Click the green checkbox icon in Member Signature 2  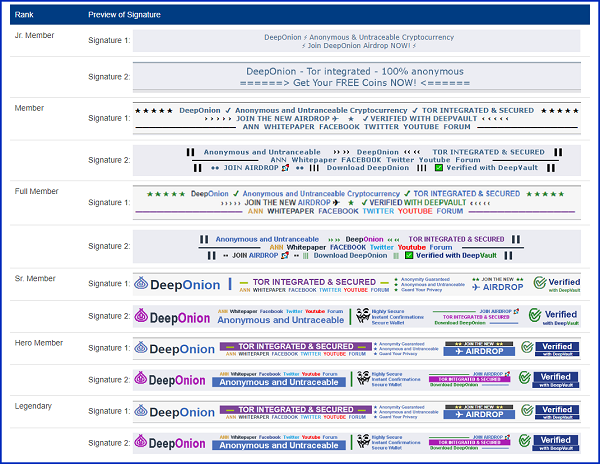(x=439, y=168)
